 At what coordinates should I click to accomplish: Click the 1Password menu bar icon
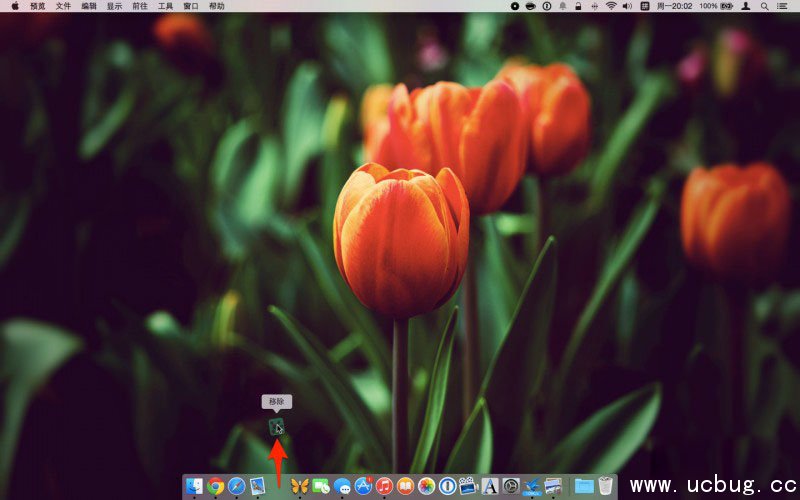pyautogui.click(x=546, y=6)
